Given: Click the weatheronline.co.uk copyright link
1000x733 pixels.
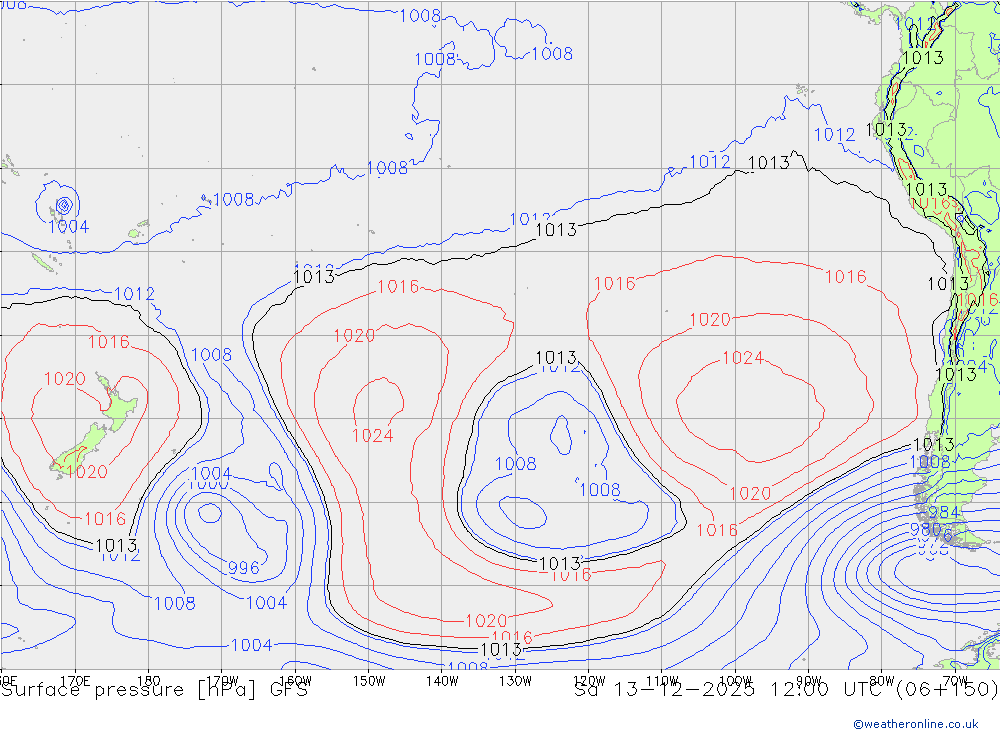Looking at the screenshot, I should click(916, 724).
